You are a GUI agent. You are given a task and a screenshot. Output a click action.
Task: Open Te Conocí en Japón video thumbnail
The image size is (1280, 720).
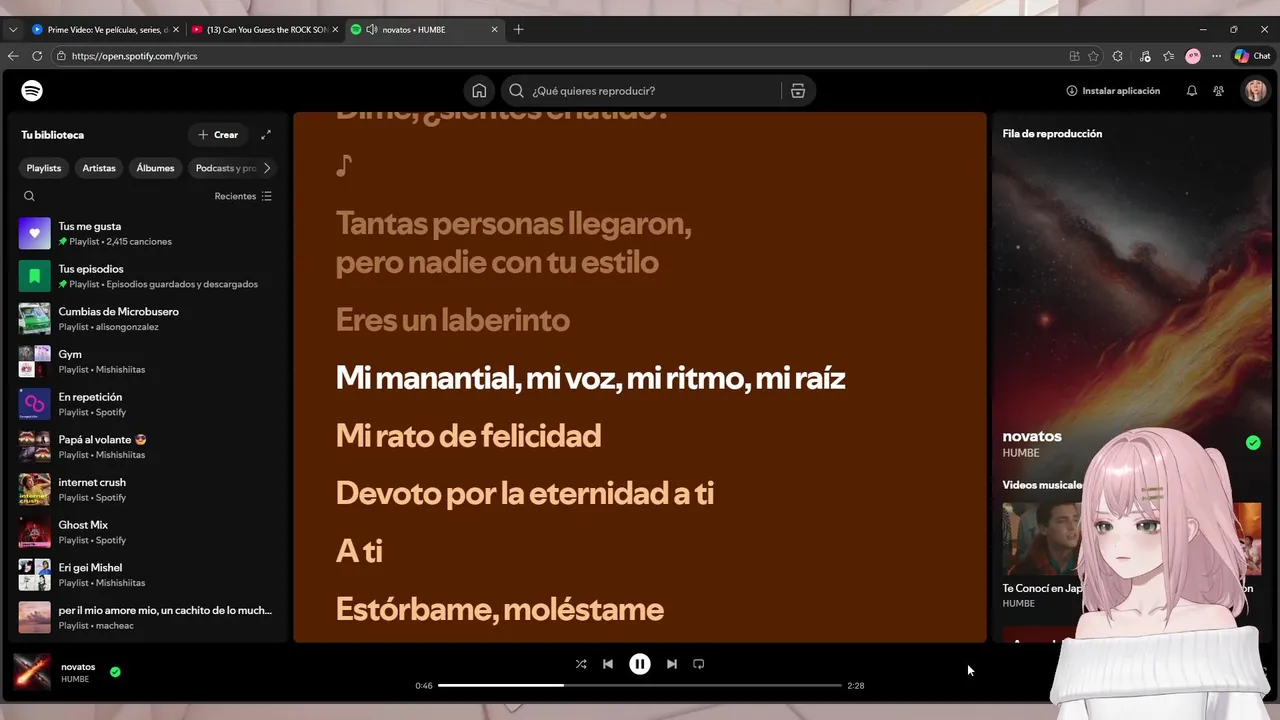pyautogui.click(x=1042, y=539)
